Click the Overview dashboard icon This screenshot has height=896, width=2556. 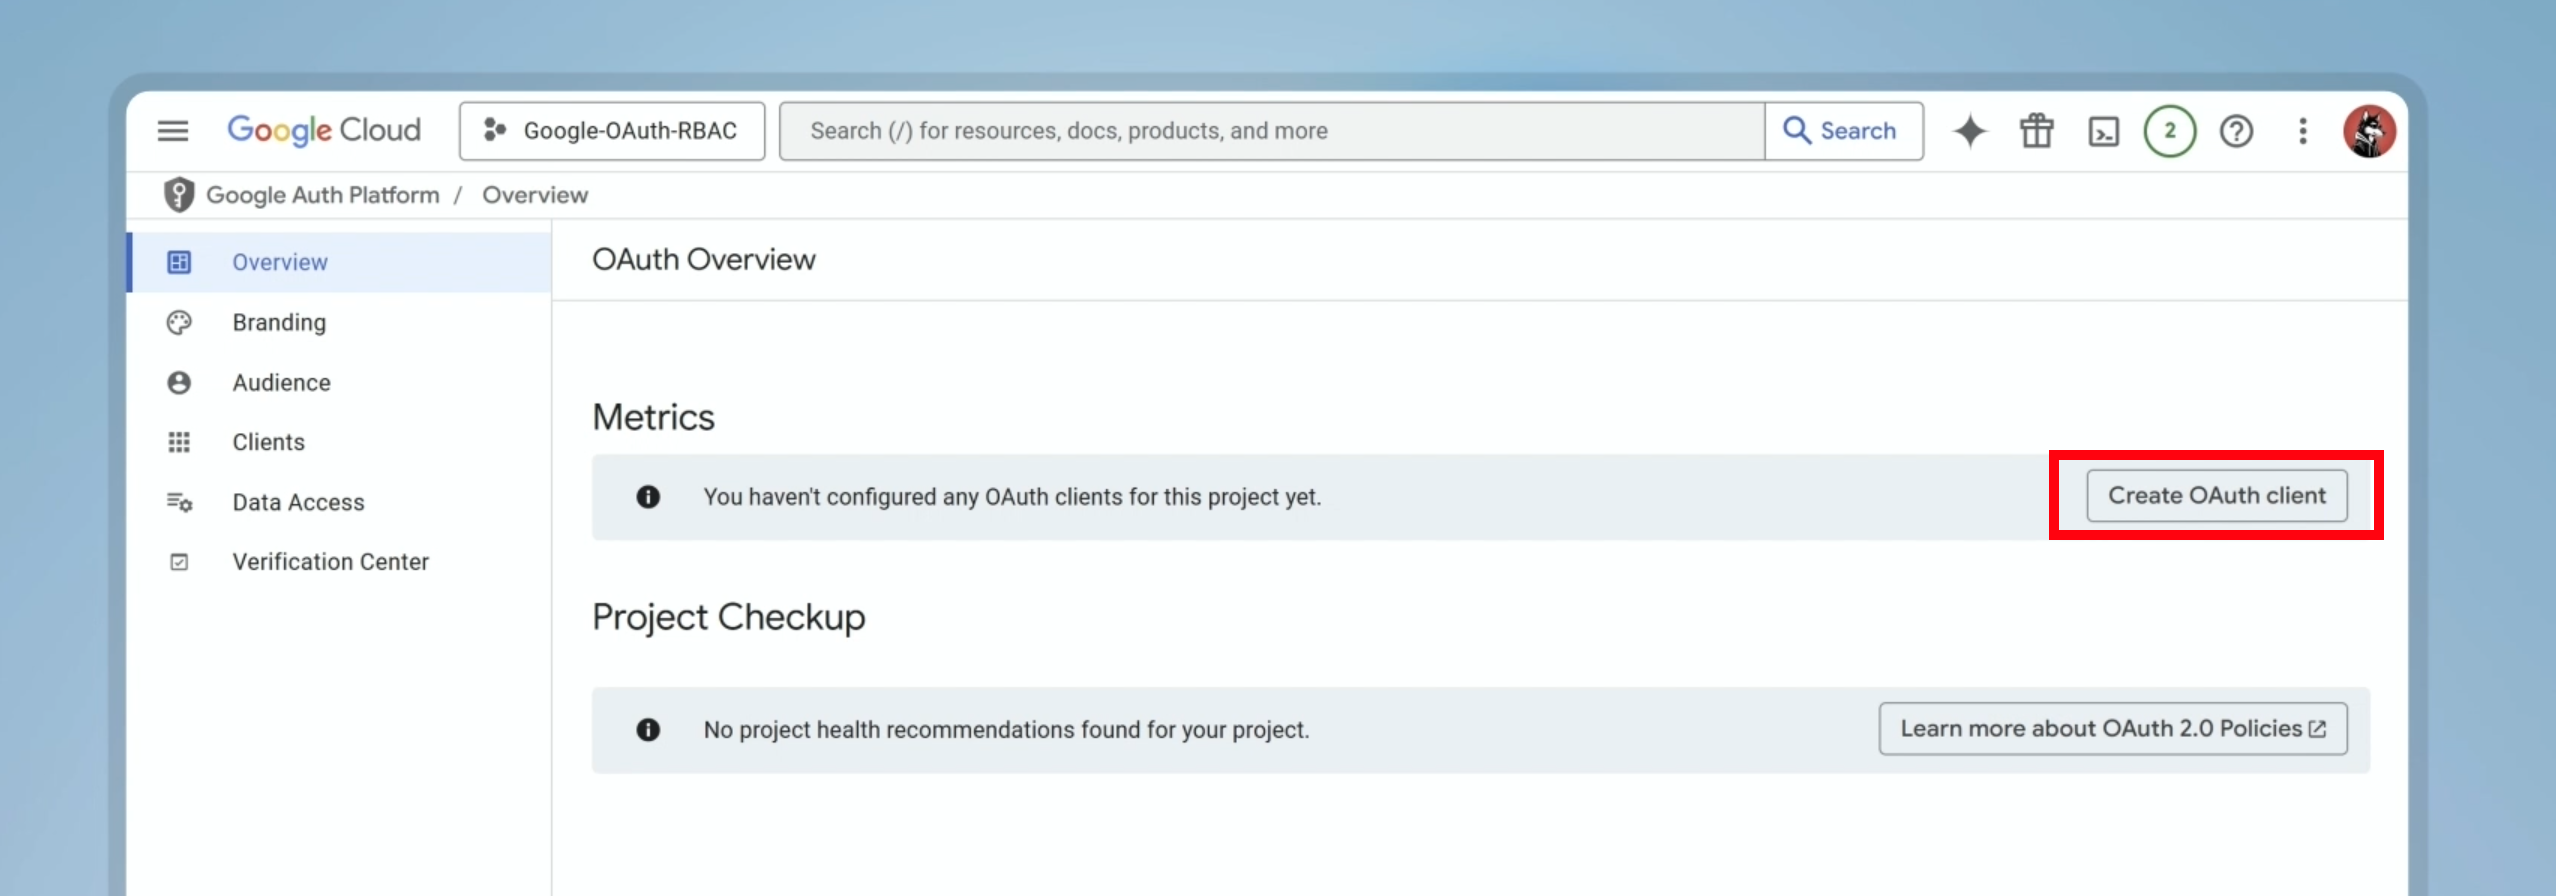click(x=179, y=262)
